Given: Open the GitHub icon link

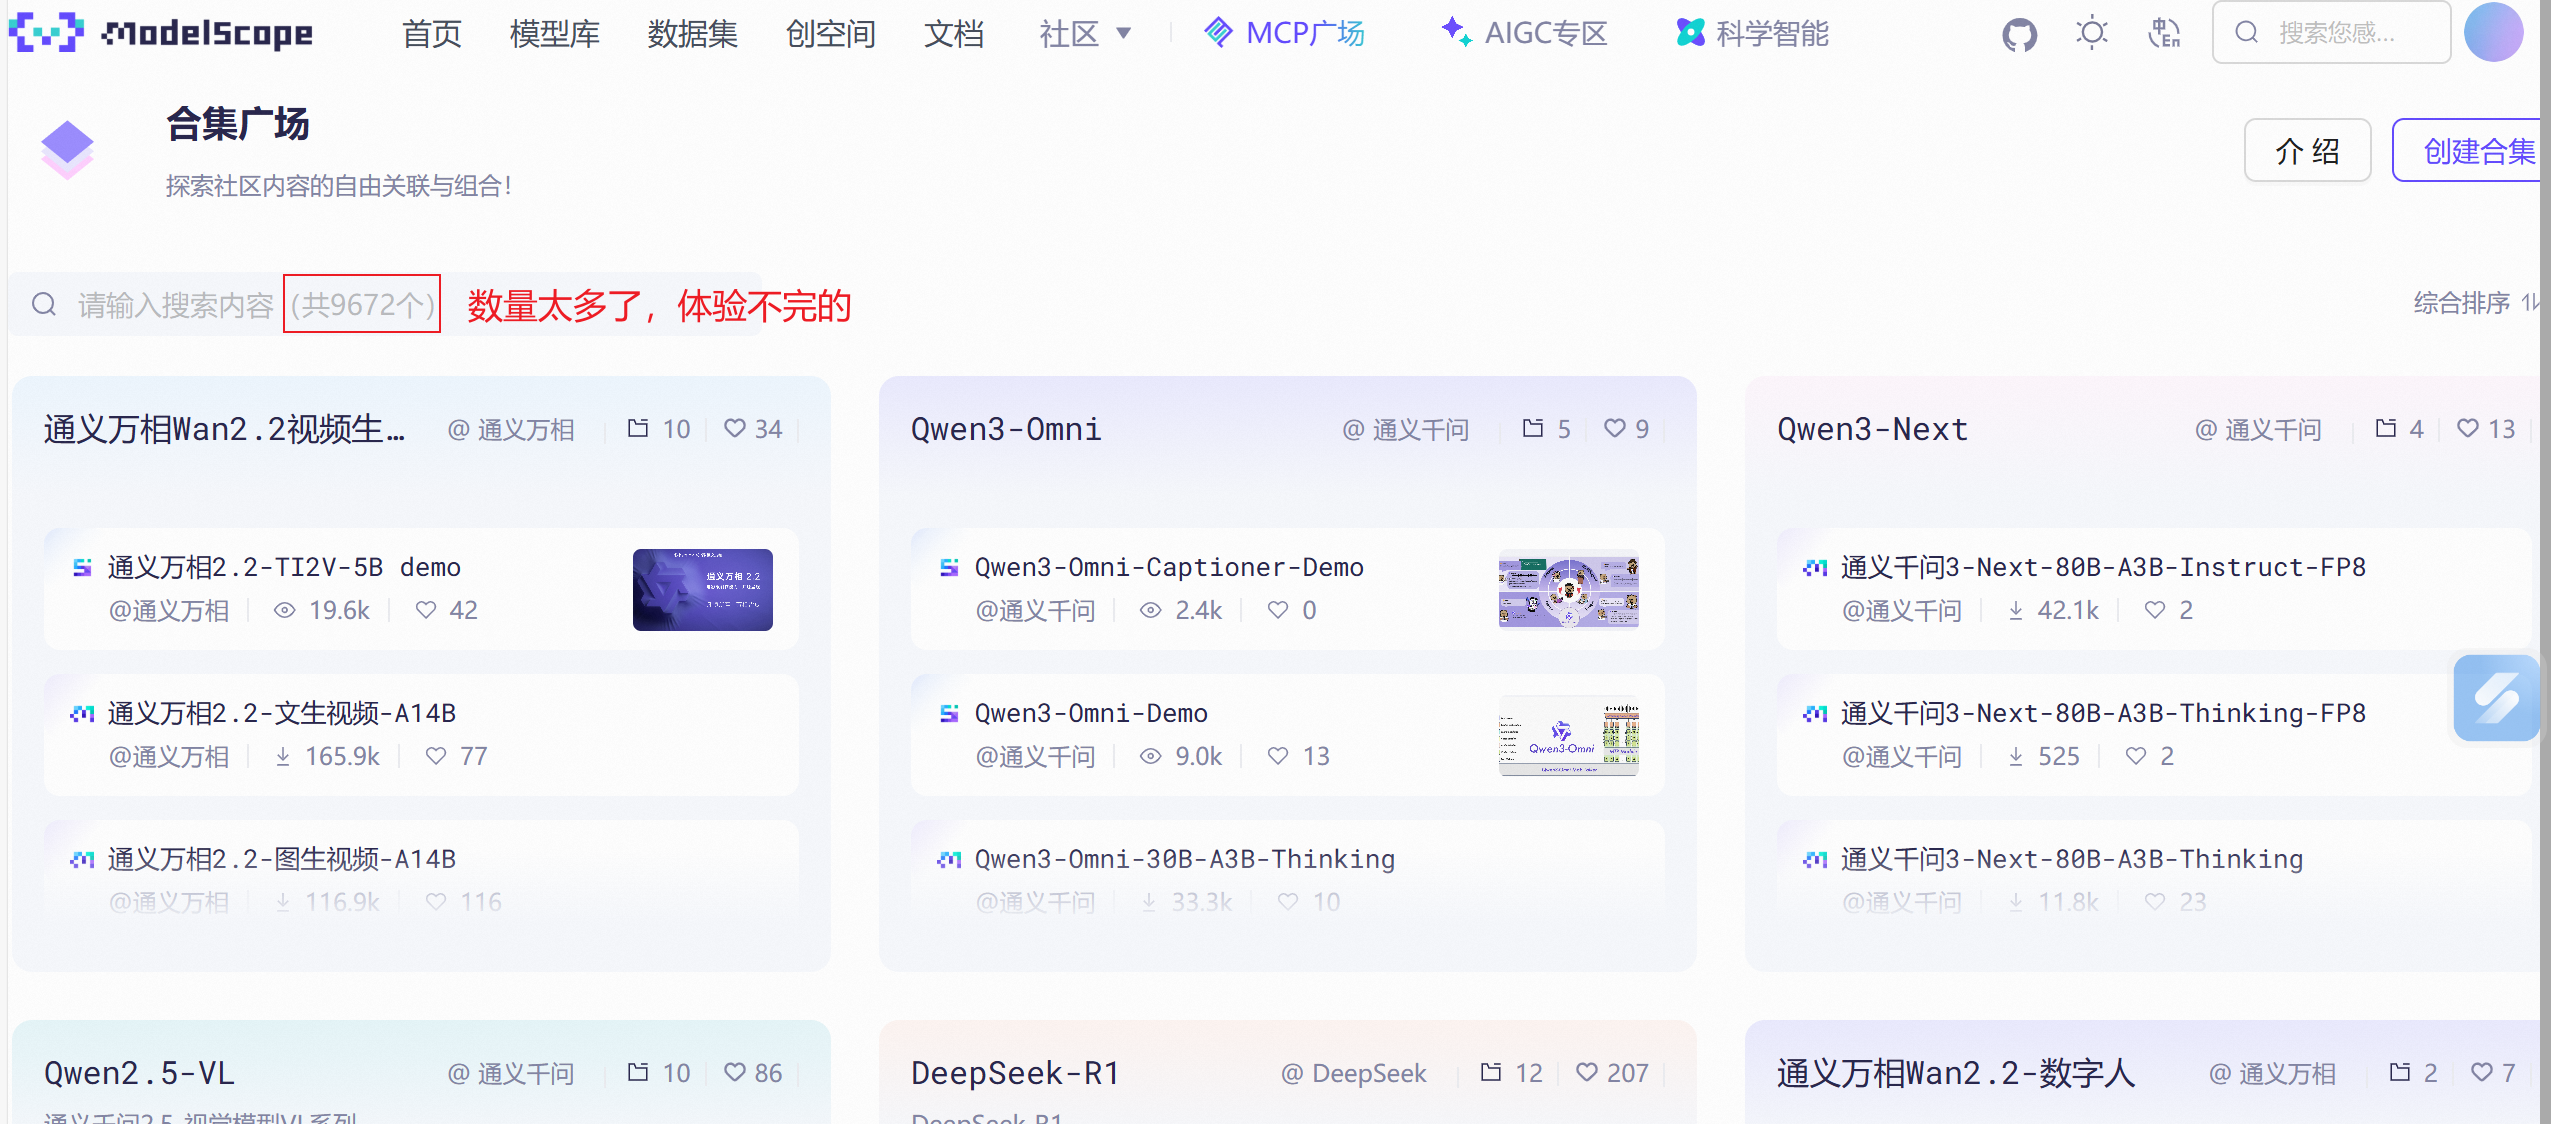Looking at the screenshot, I should pos(2019,35).
